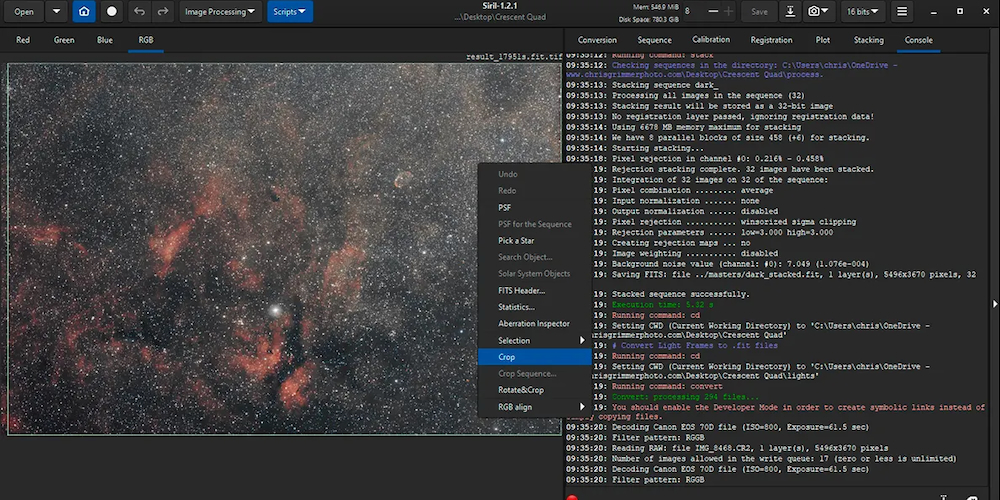Click the Open button
This screenshot has height=500, width=1000.
pos(24,12)
